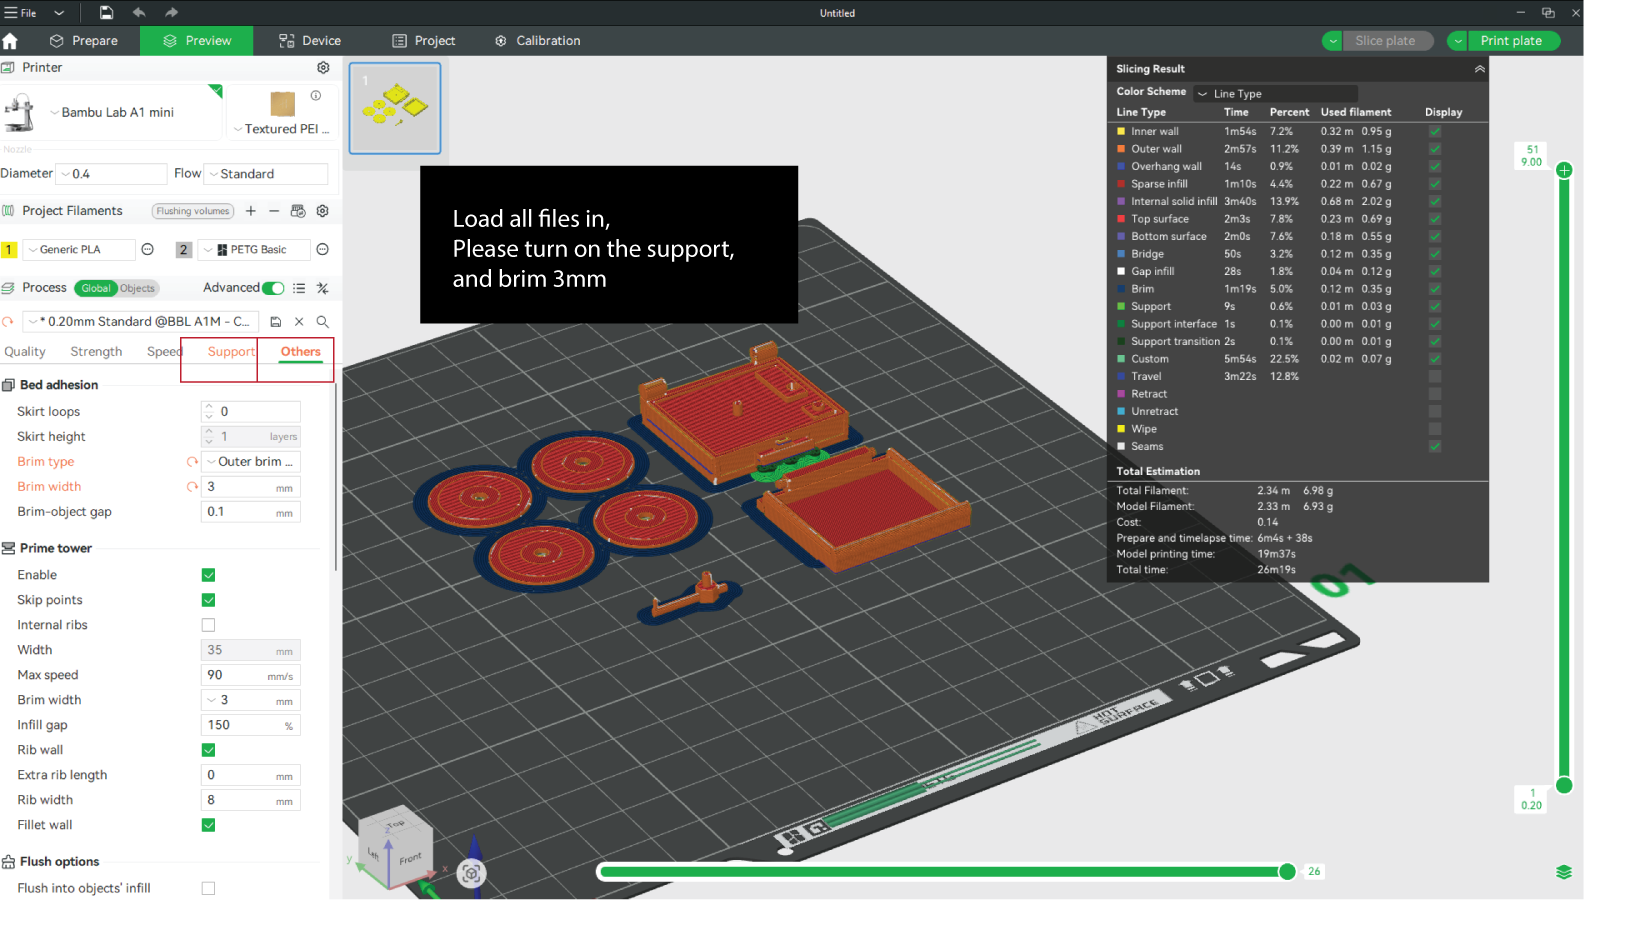Reset Brim type to default
Screen dimensions: 1650x935
192,462
